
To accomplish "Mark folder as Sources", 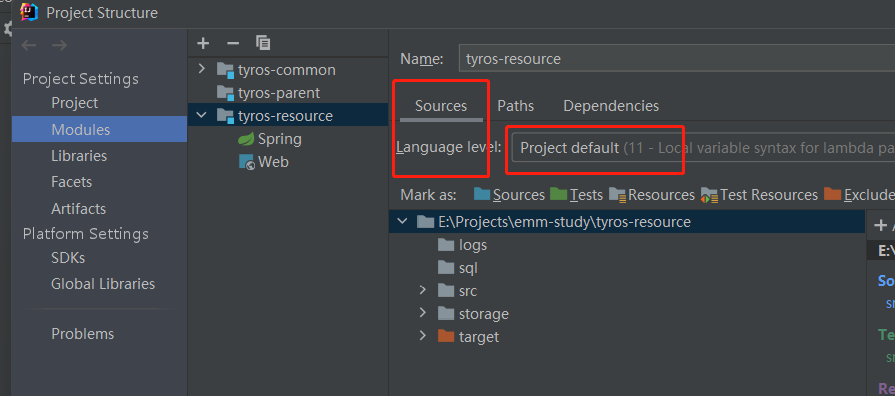I will tap(509, 195).
